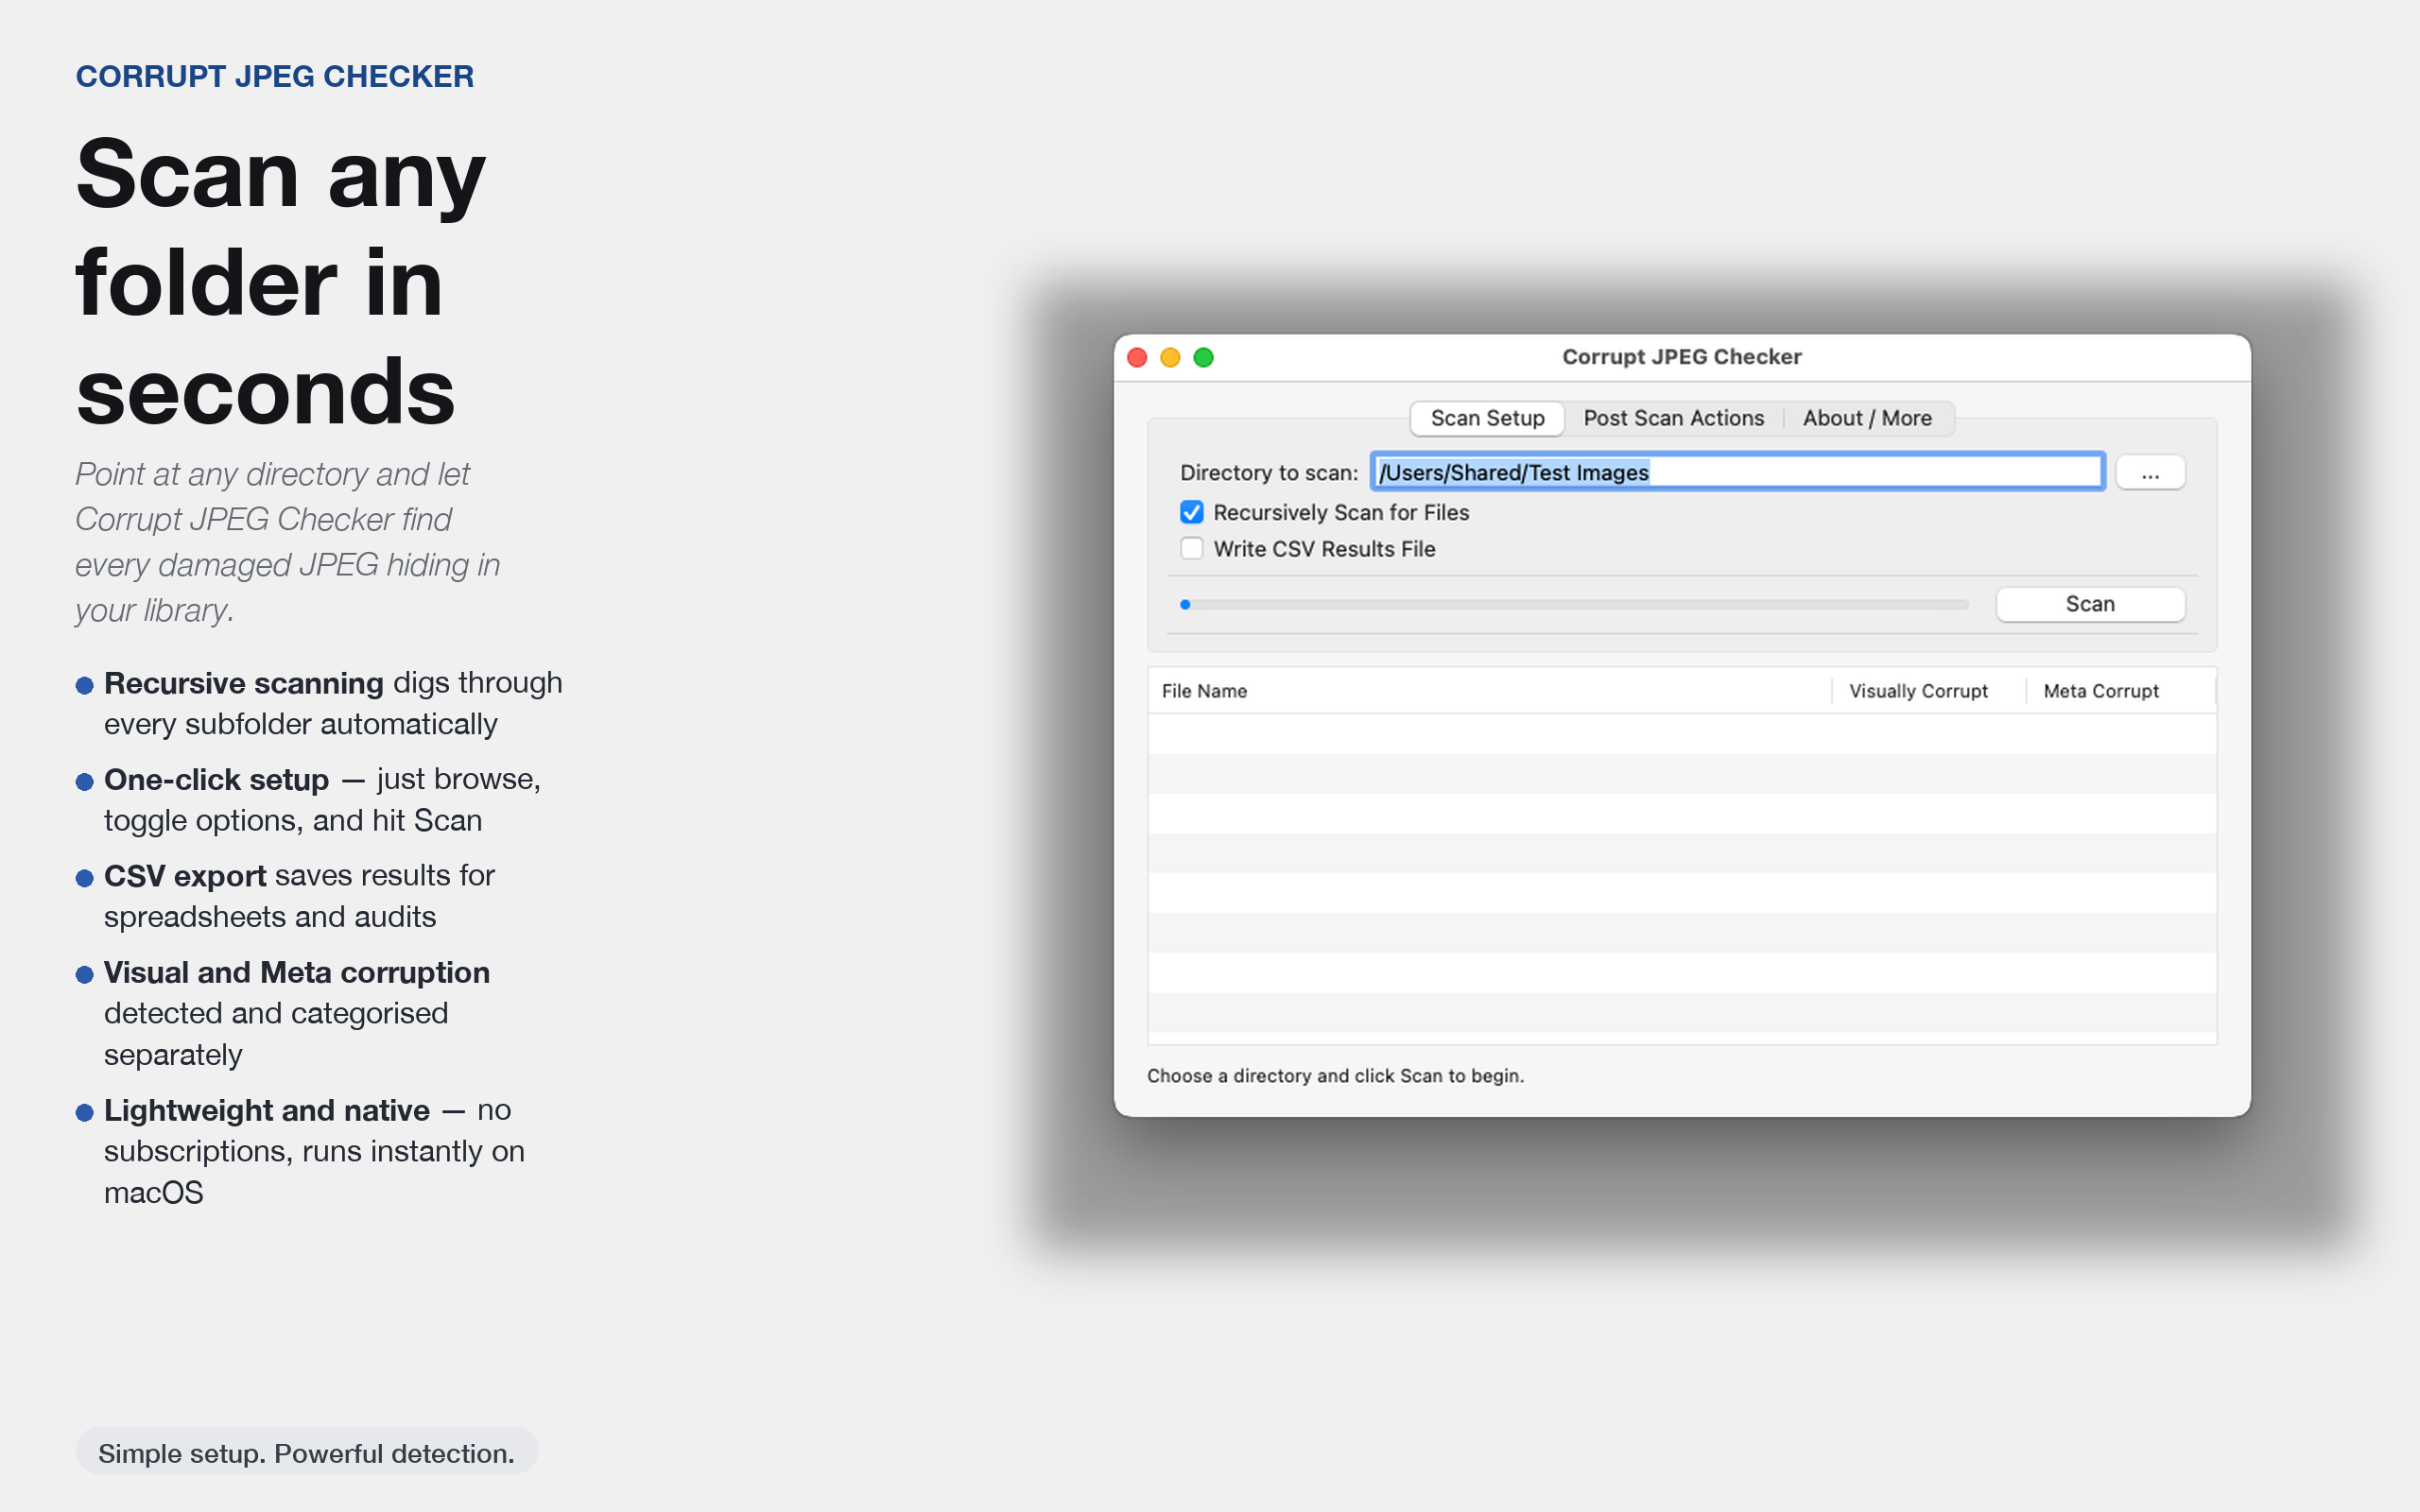
Task: Select the Scan Setup tab
Action: pyautogui.click(x=1487, y=418)
